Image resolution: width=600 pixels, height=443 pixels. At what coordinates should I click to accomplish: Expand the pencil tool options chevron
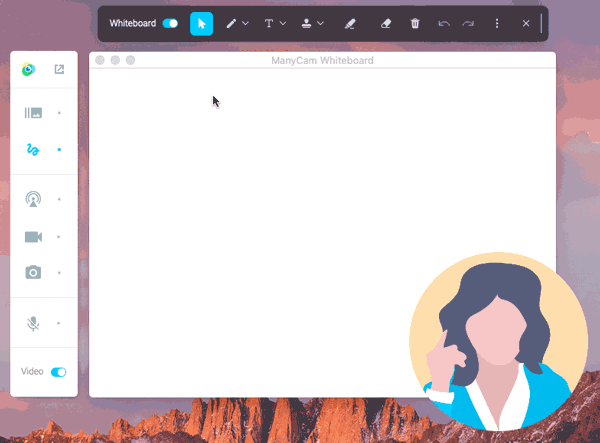246,24
